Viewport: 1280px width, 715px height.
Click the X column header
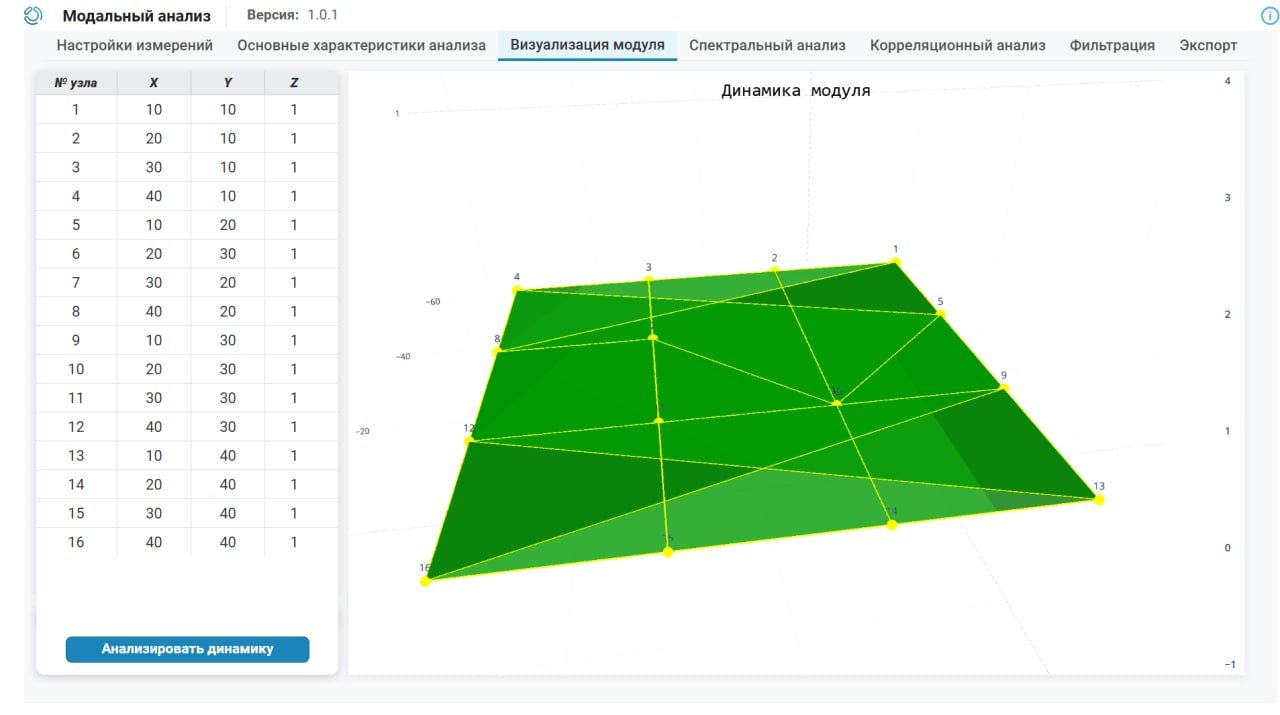(x=153, y=83)
